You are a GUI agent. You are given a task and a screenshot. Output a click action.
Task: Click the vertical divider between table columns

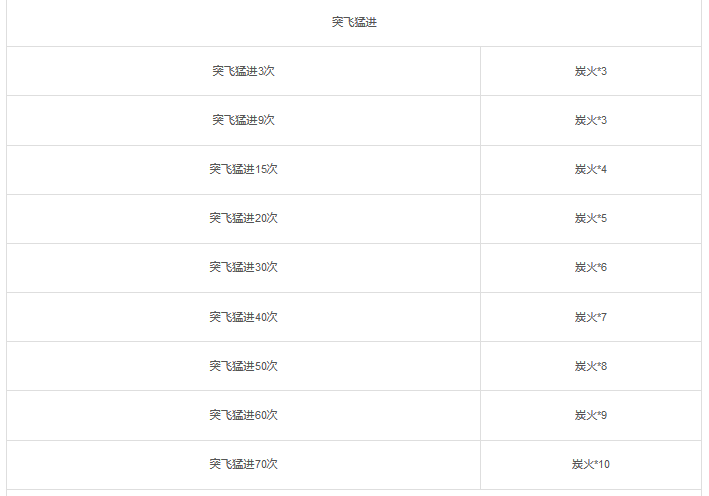[x=481, y=268]
